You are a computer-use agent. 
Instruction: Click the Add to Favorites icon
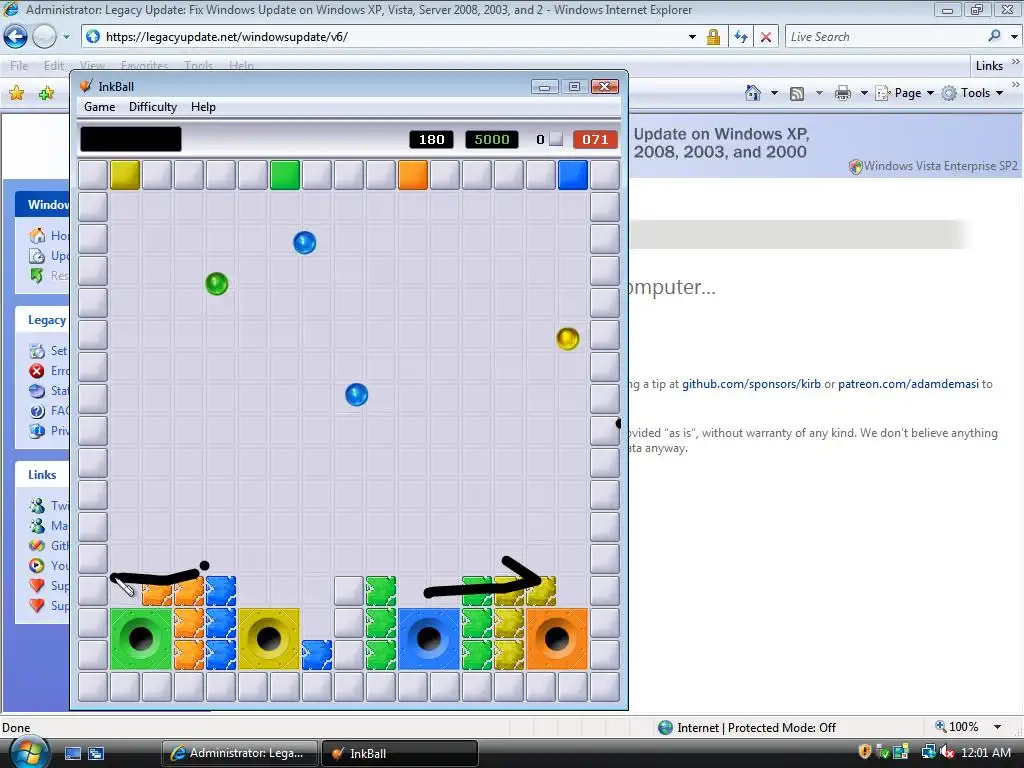click(46, 93)
